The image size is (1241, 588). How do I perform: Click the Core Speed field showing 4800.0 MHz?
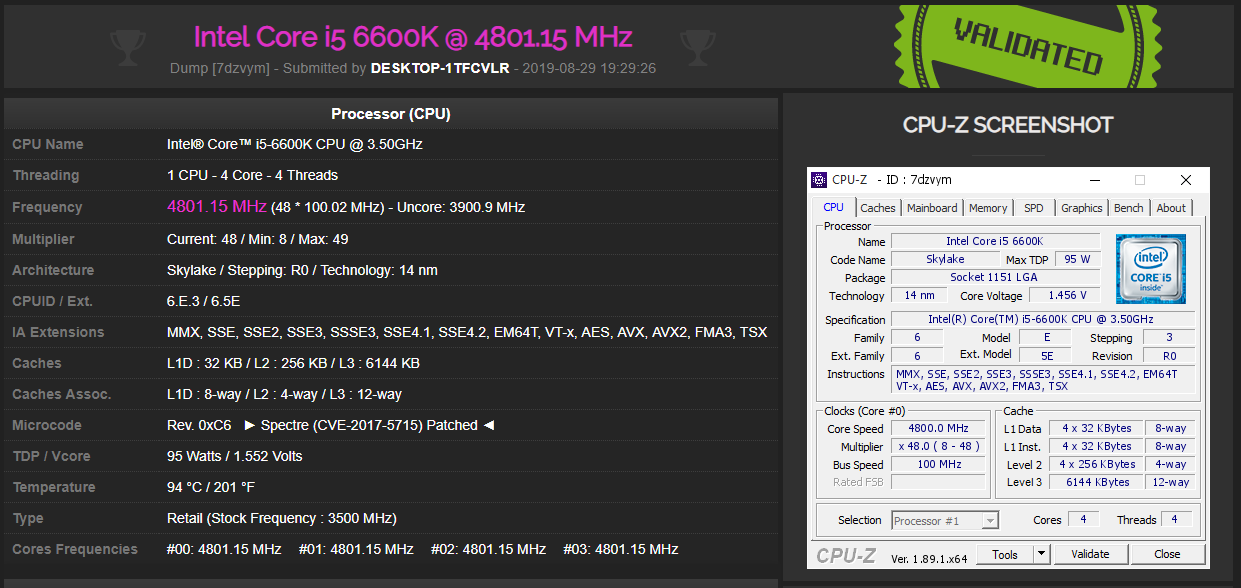pos(939,428)
